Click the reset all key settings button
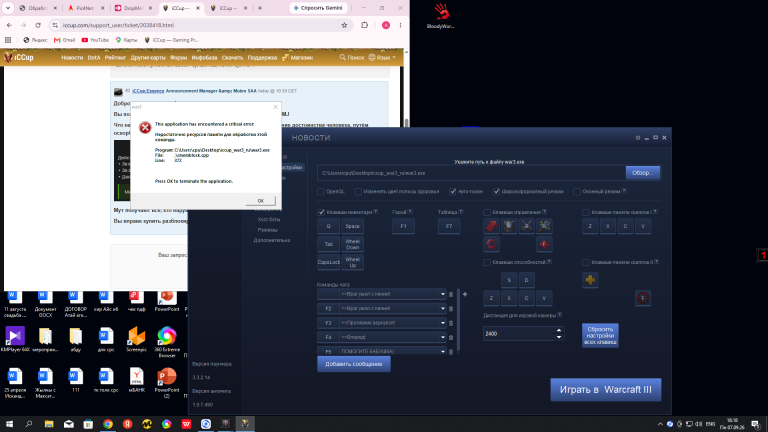Image resolution: width=768 pixels, height=432 pixels. pos(600,336)
